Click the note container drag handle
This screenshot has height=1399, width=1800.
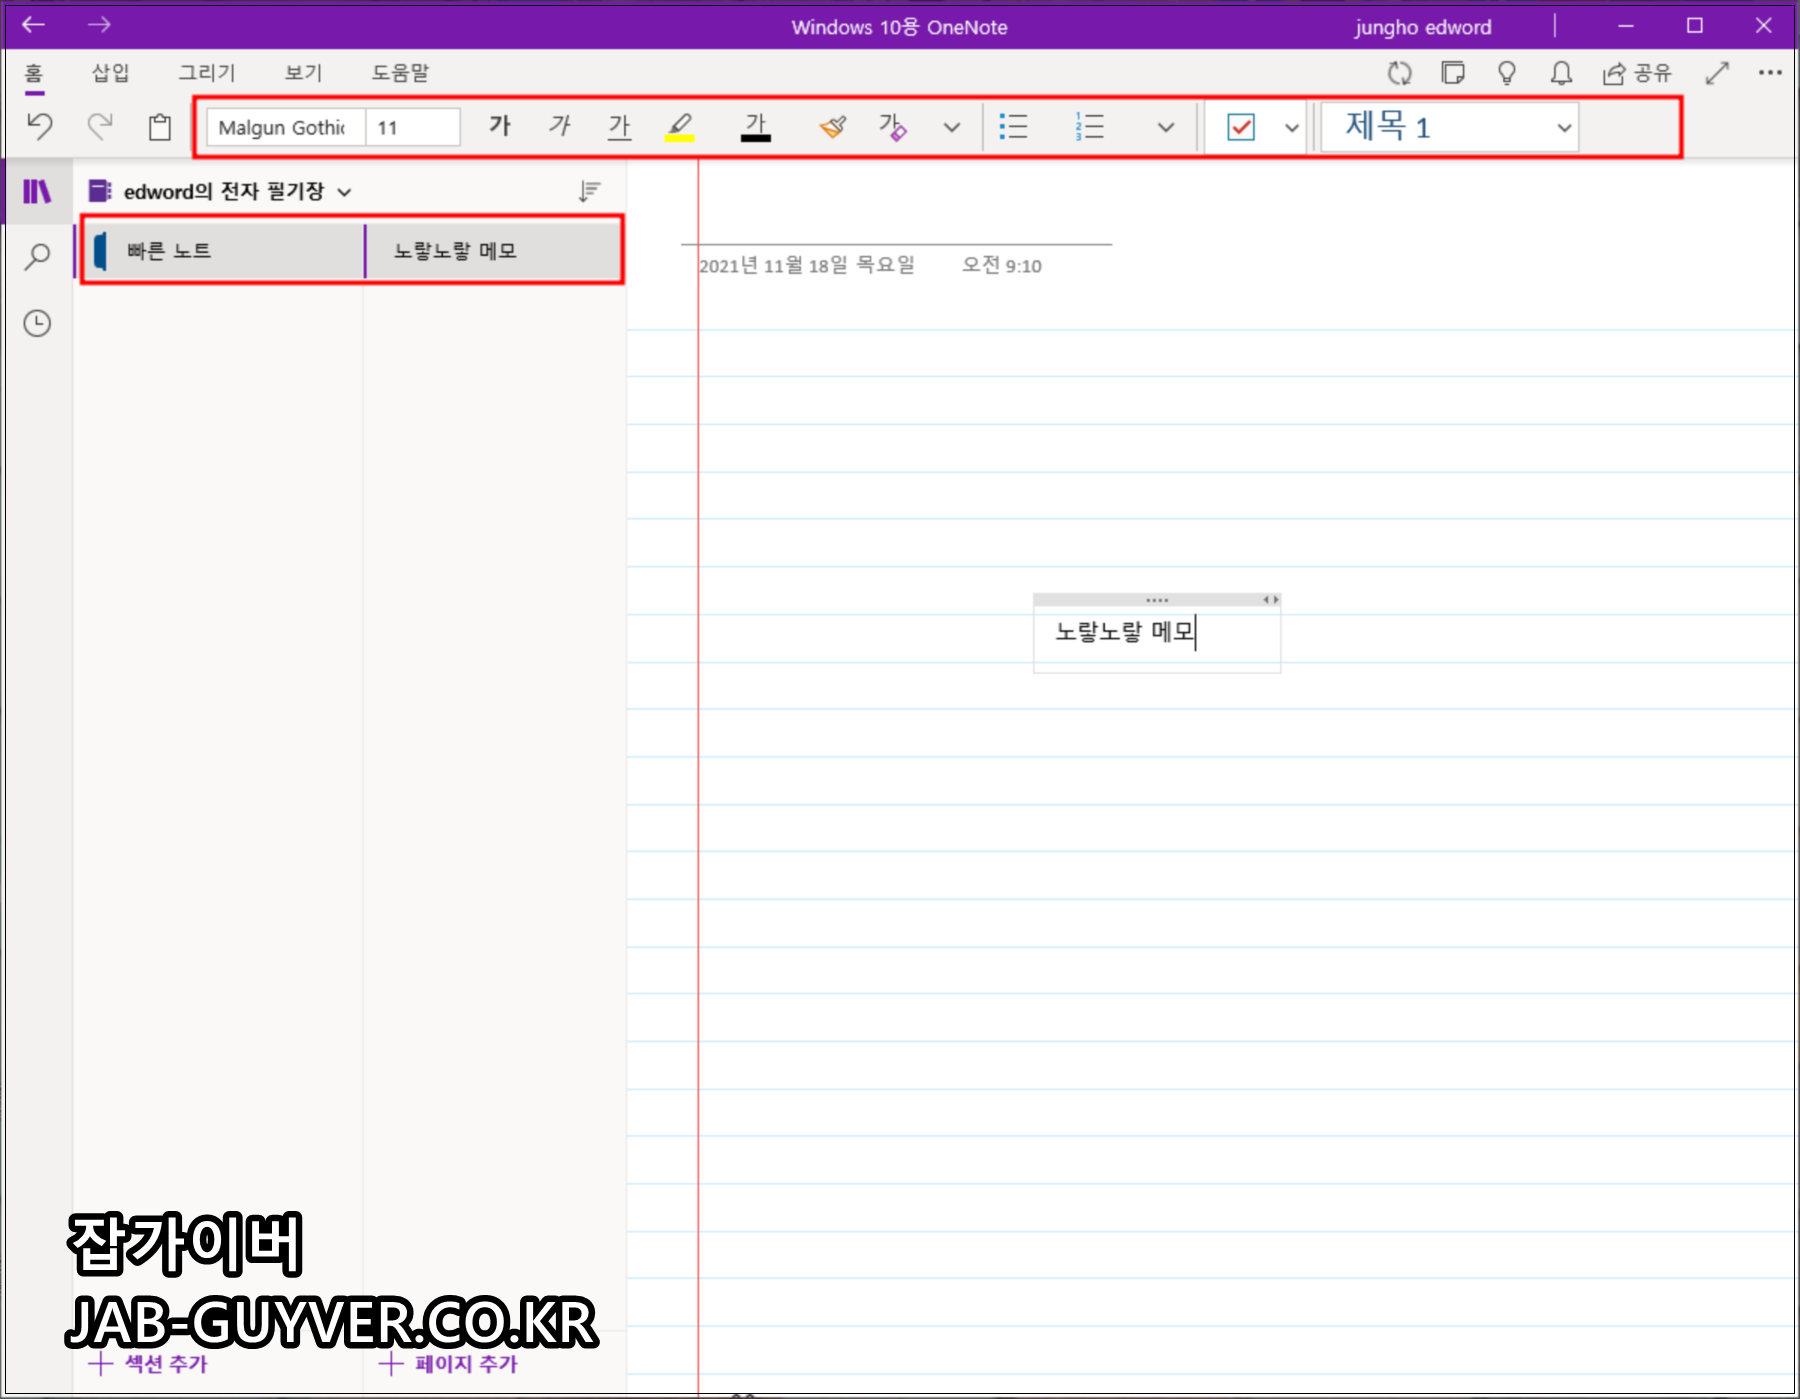click(x=1157, y=600)
